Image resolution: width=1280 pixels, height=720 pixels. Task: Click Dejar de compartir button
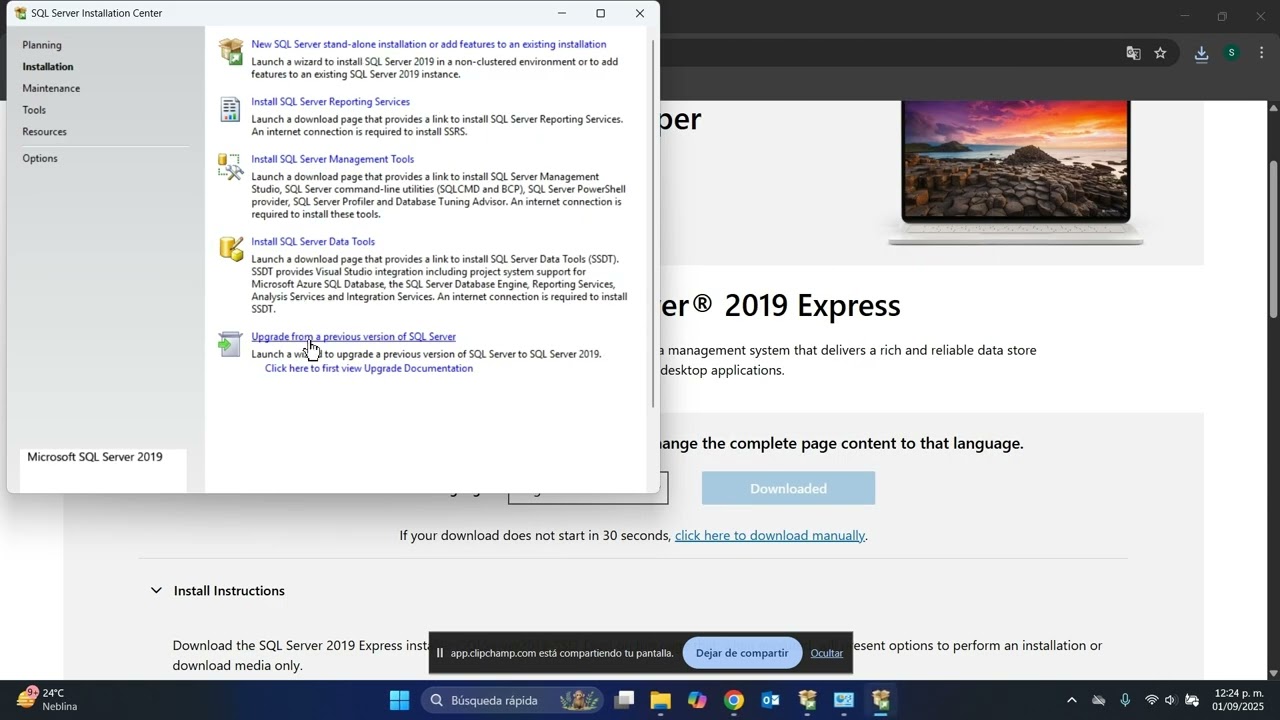(742, 653)
